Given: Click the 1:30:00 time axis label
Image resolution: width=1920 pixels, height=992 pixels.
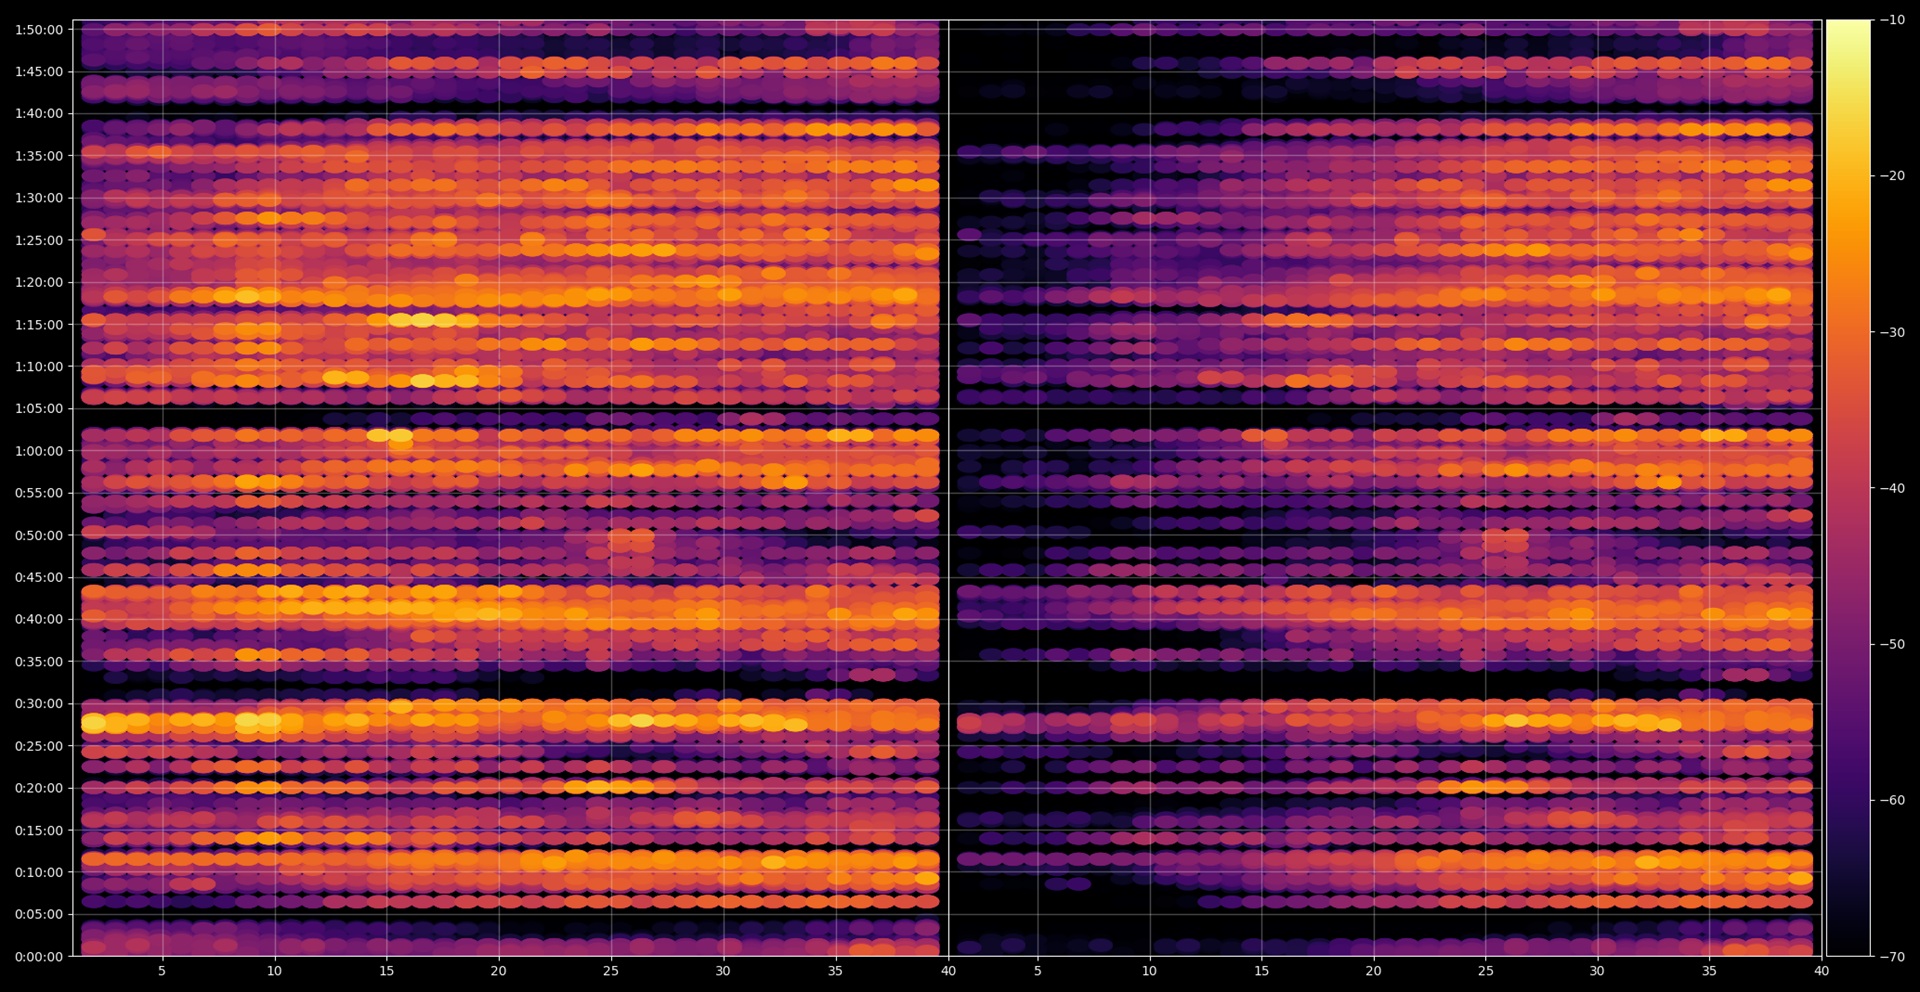Looking at the screenshot, I should [39, 198].
